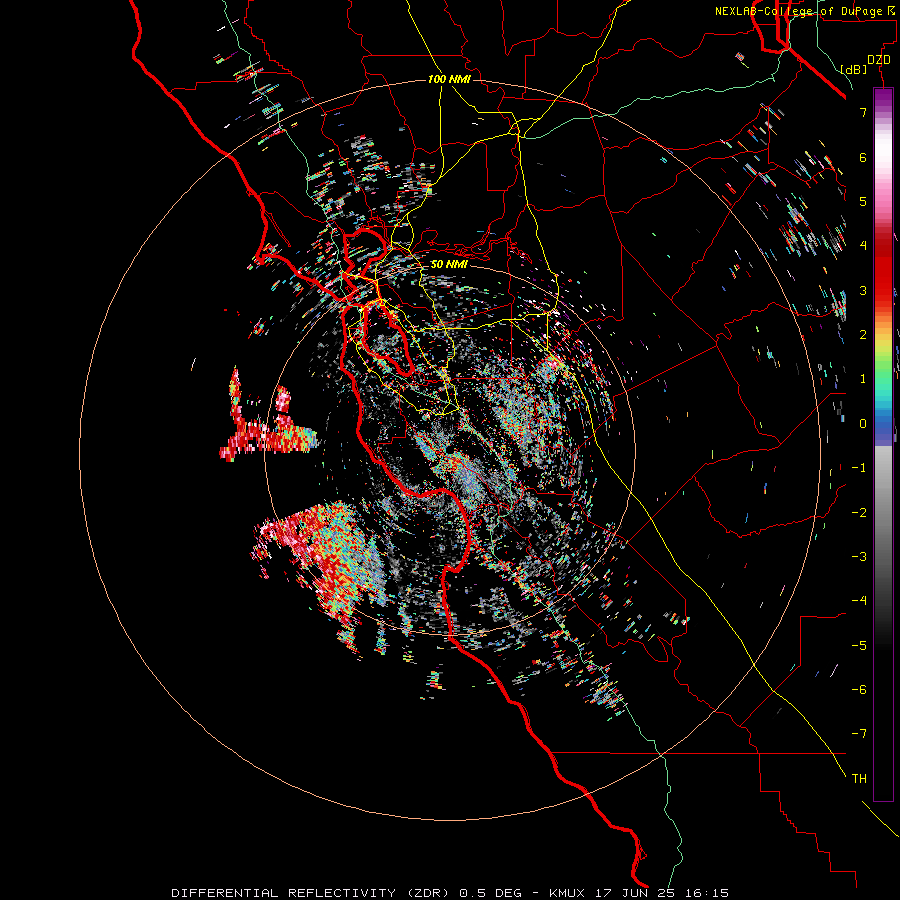900x900 pixels.
Task: Click the TH threshold label on the scale
Action: click(x=859, y=779)
